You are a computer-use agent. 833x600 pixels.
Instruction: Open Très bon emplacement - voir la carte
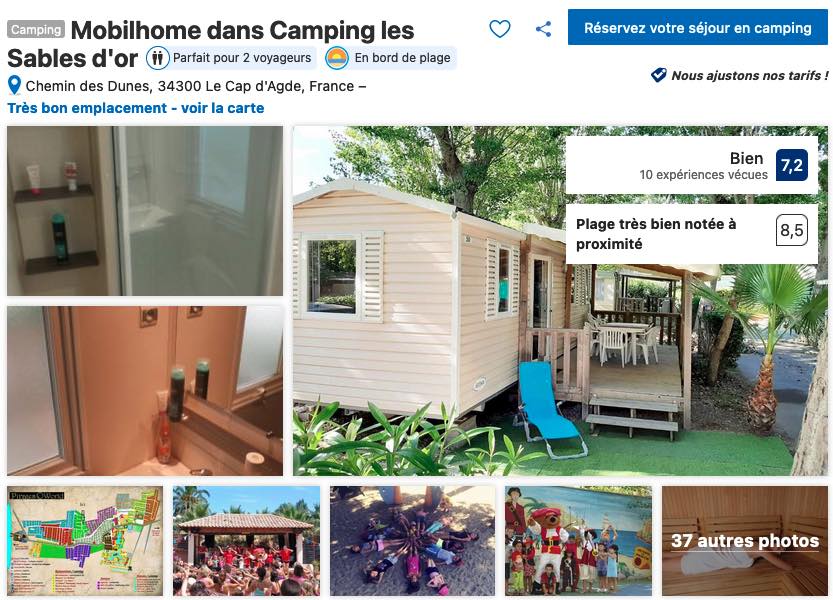pos(136,108)
